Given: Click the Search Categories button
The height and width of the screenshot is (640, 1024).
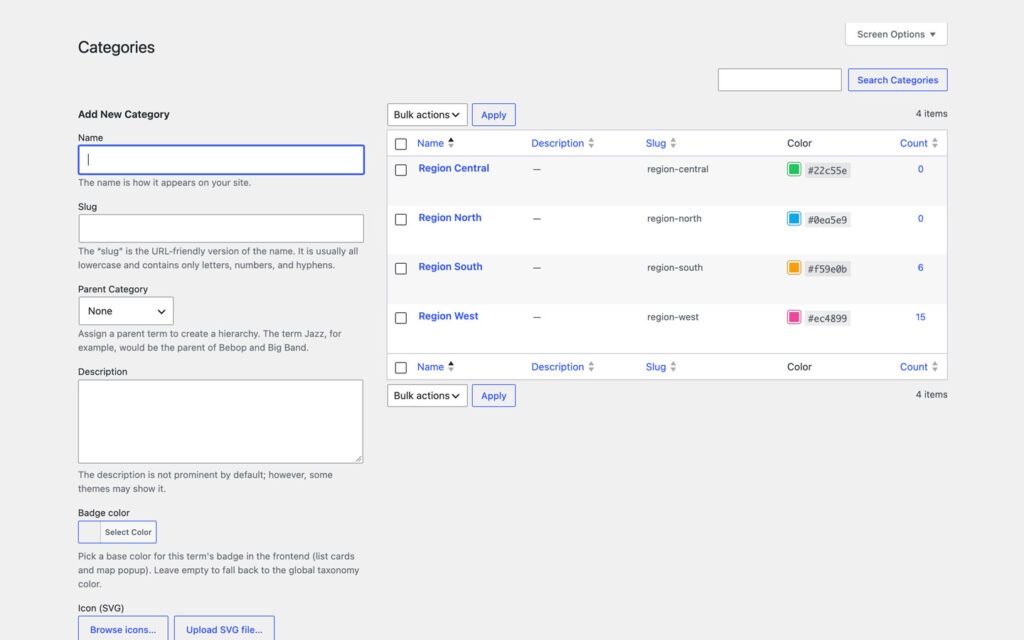Looking at the screenshot, I should 897,80.
